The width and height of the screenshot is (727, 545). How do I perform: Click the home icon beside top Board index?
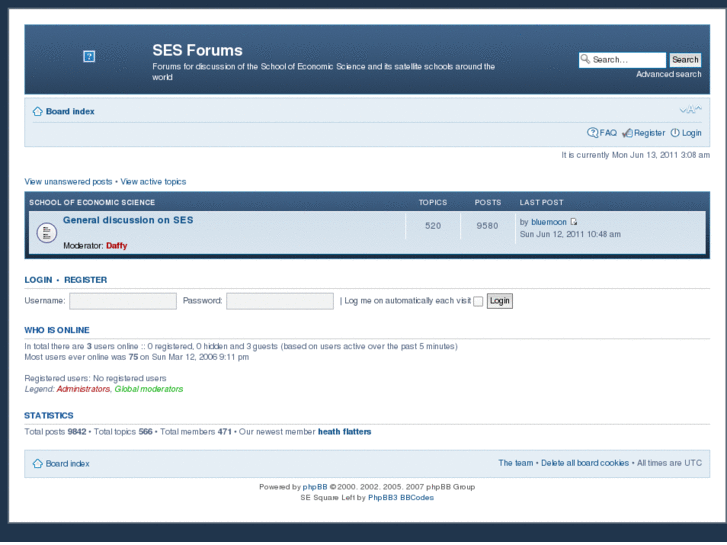pos(38,111)
